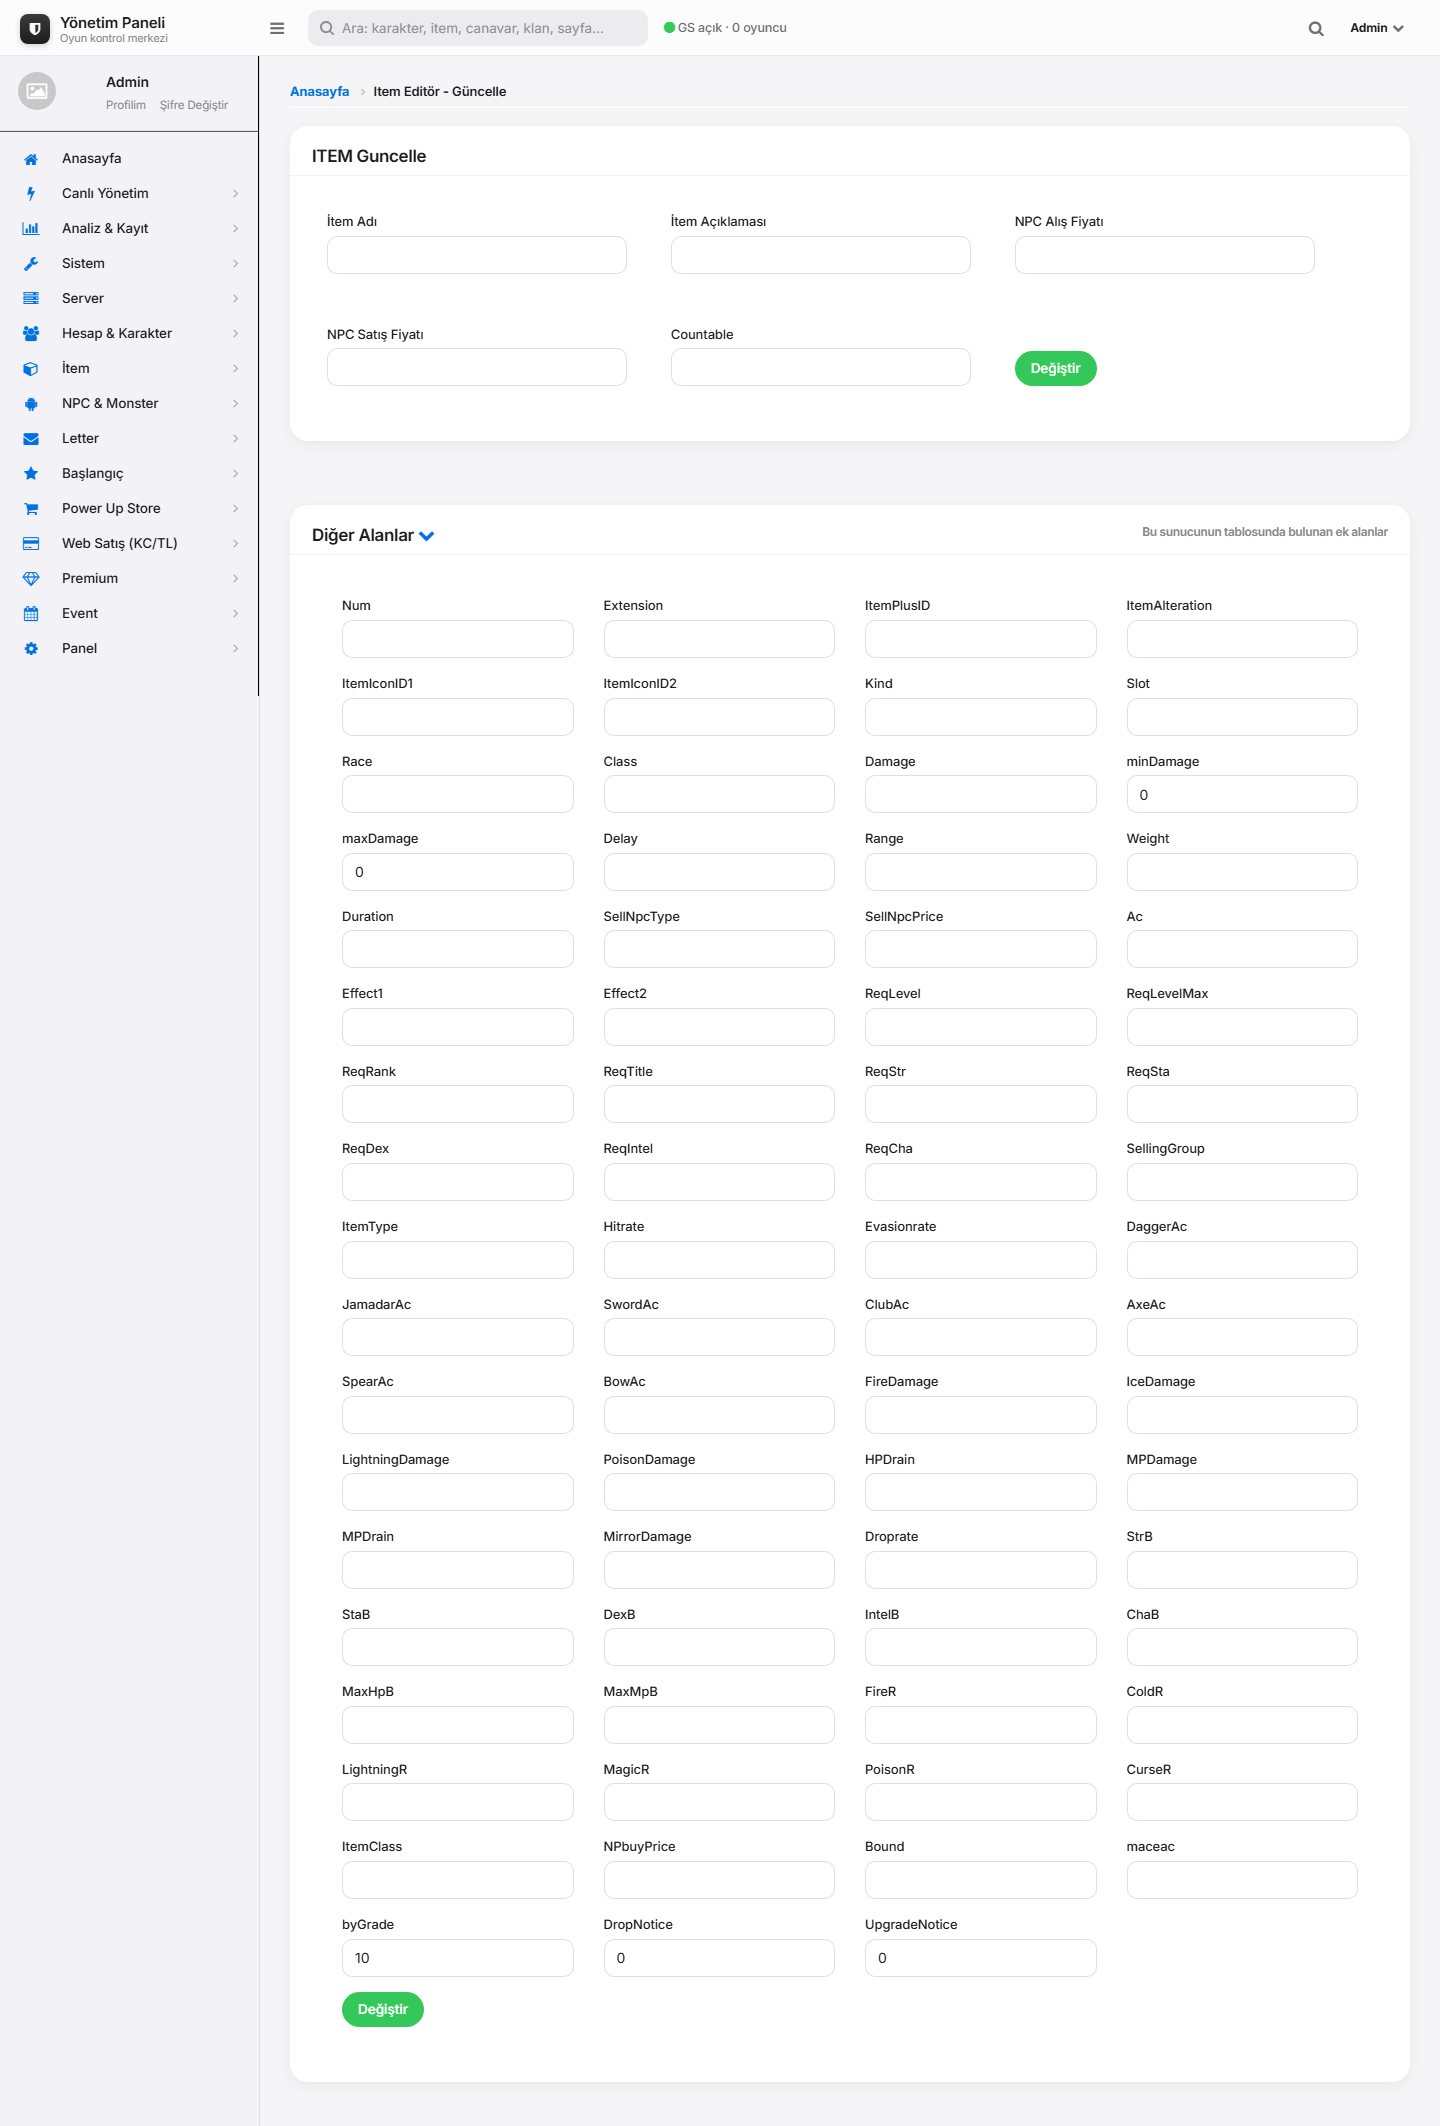Click the Server stack icon
The width and height of the screenshot is (1440, 2126).
pyautogui.click(x=31, y=299)
